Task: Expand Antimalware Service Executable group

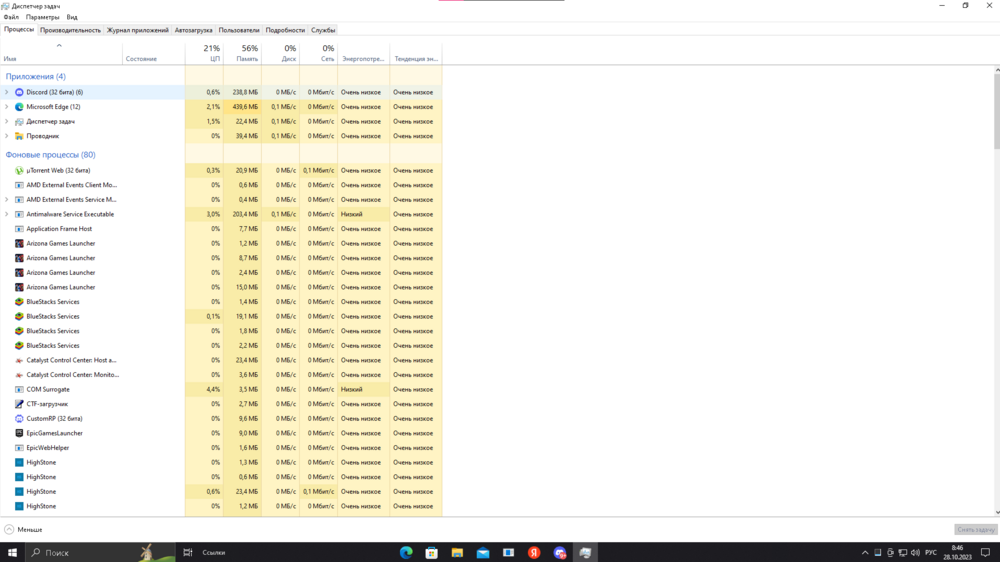Action: (7, 214)
